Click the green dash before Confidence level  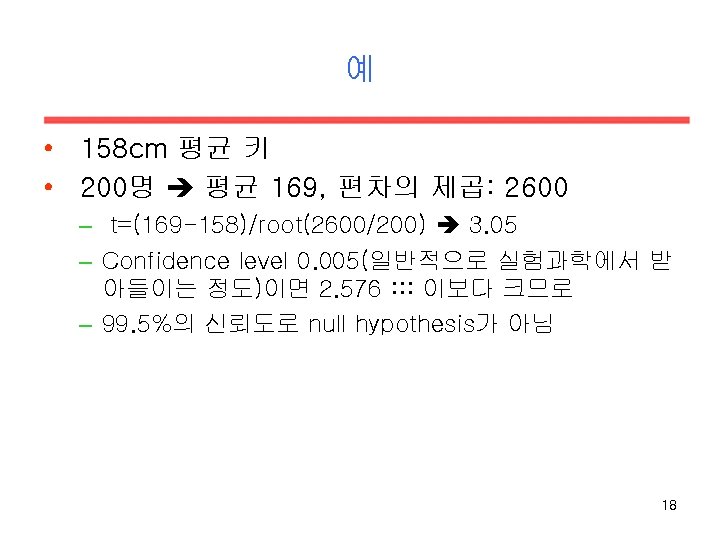pos(85,263)
